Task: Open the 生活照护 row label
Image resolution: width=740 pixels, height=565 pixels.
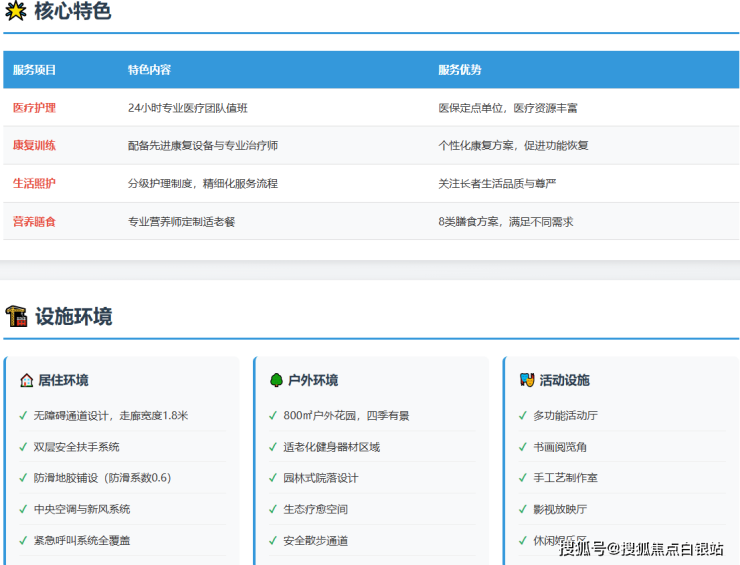Action: (x=34, y=184)
